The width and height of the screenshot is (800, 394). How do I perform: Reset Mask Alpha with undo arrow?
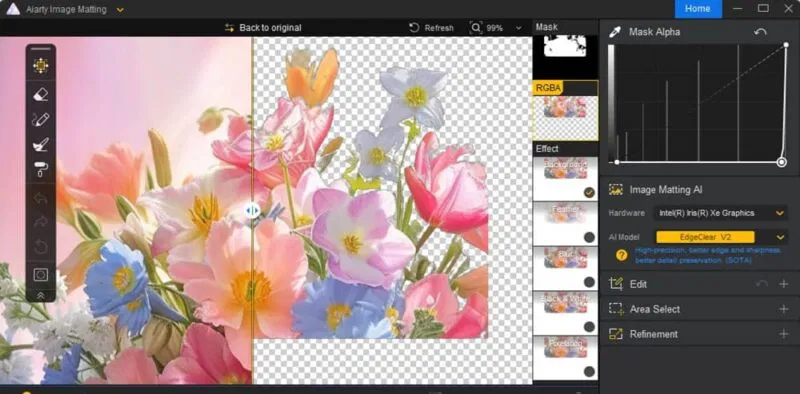pyautogui.click(x=760, y=32)
